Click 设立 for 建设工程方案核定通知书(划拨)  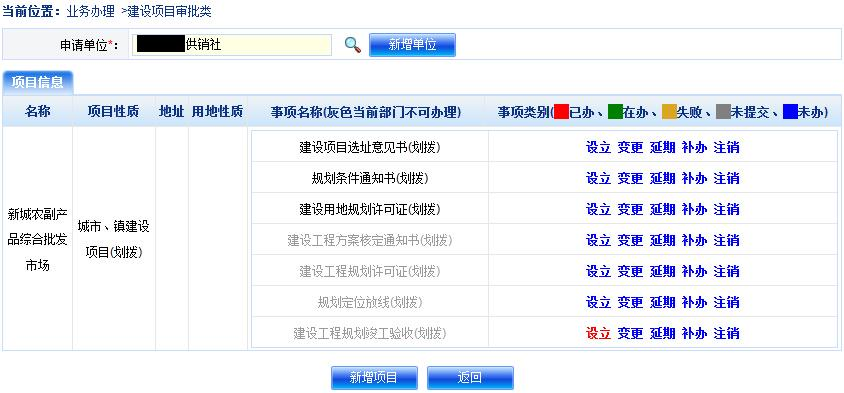598,240
